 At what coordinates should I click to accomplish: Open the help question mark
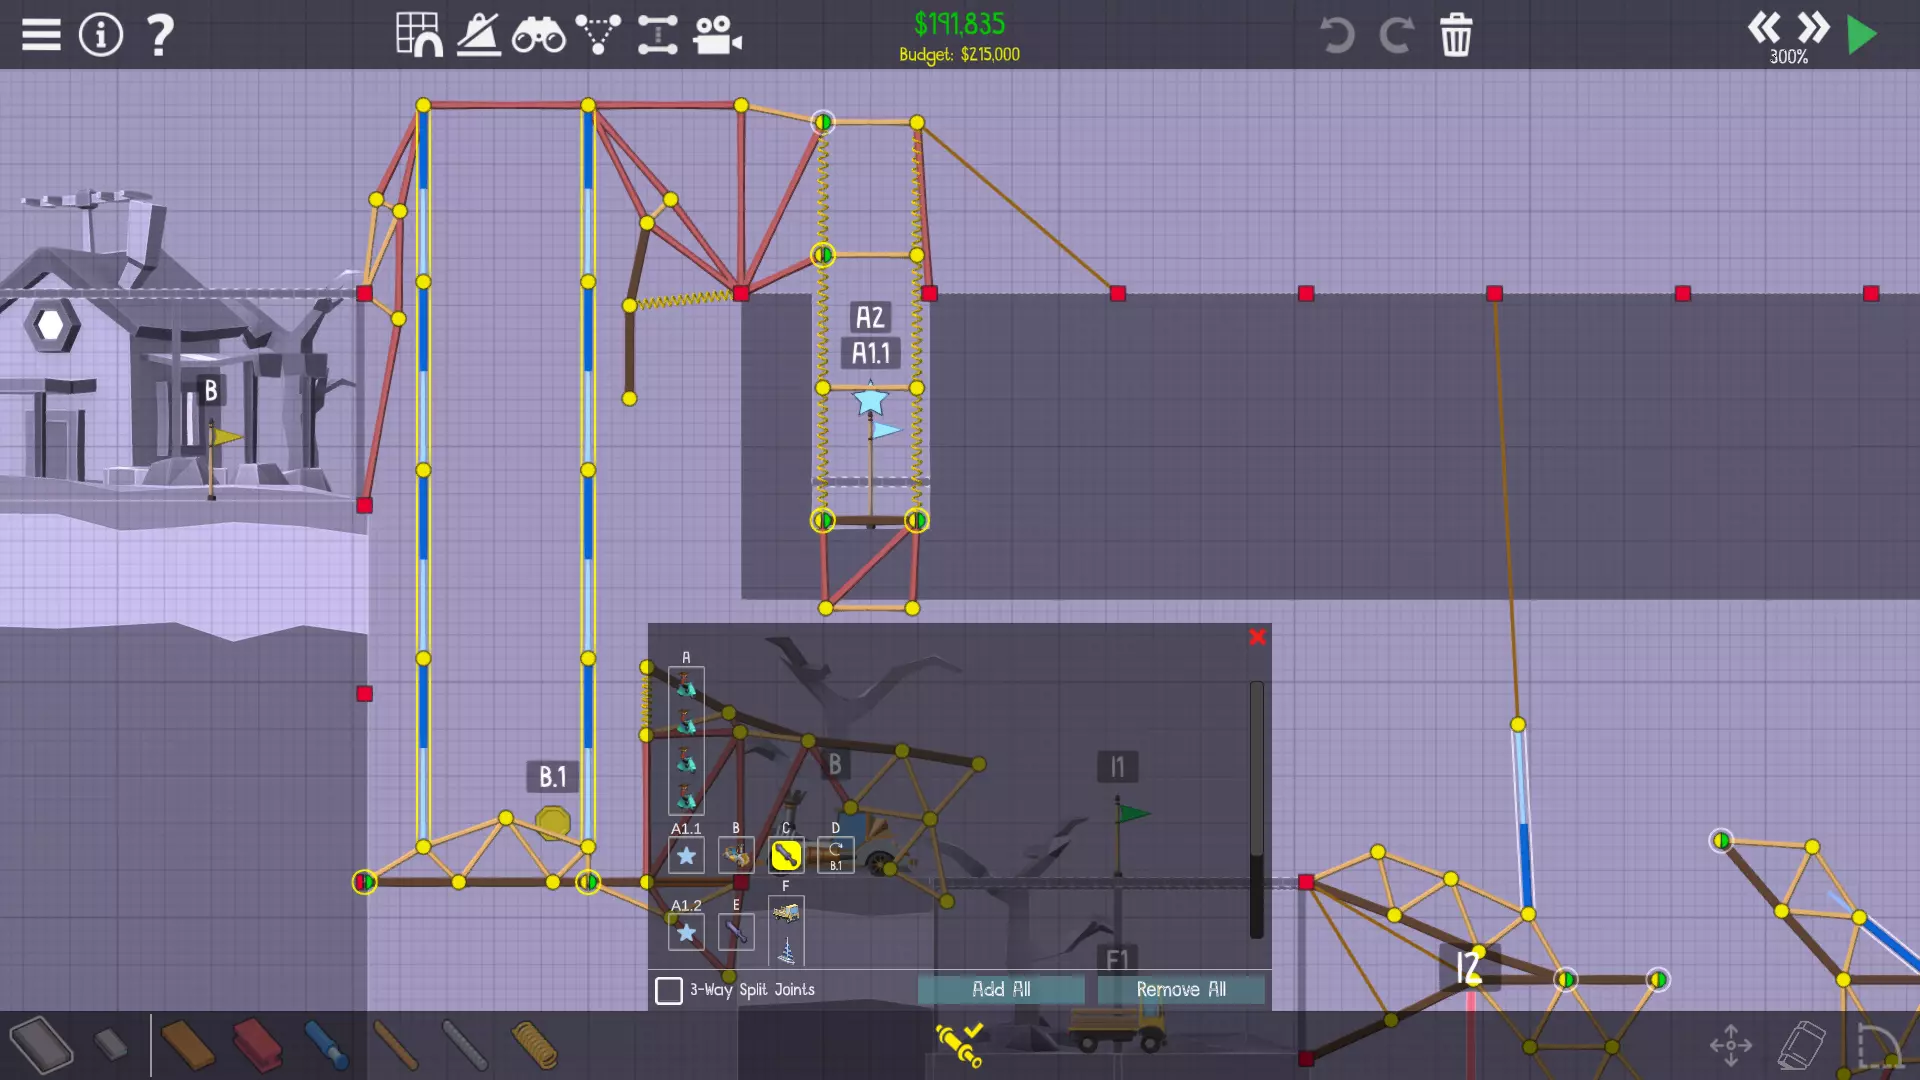coord(160,35)
